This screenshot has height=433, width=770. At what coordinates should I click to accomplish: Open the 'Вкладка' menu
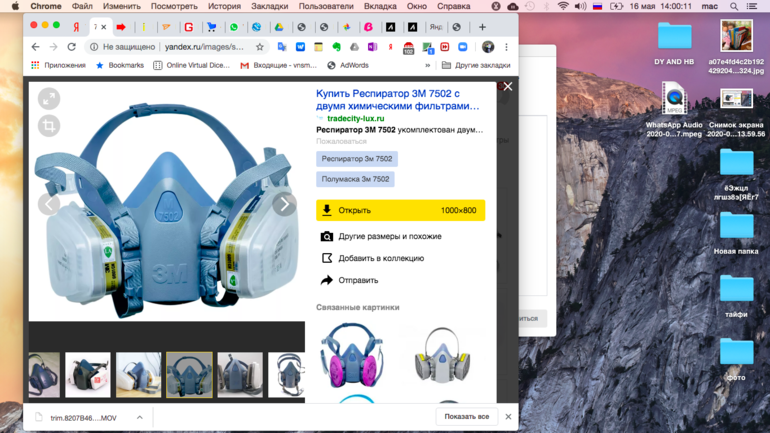(380, 6)
